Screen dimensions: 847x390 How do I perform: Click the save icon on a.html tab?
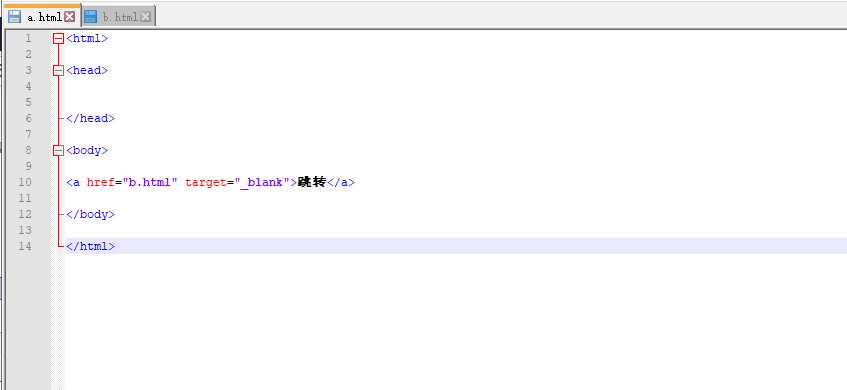(15, 16)
